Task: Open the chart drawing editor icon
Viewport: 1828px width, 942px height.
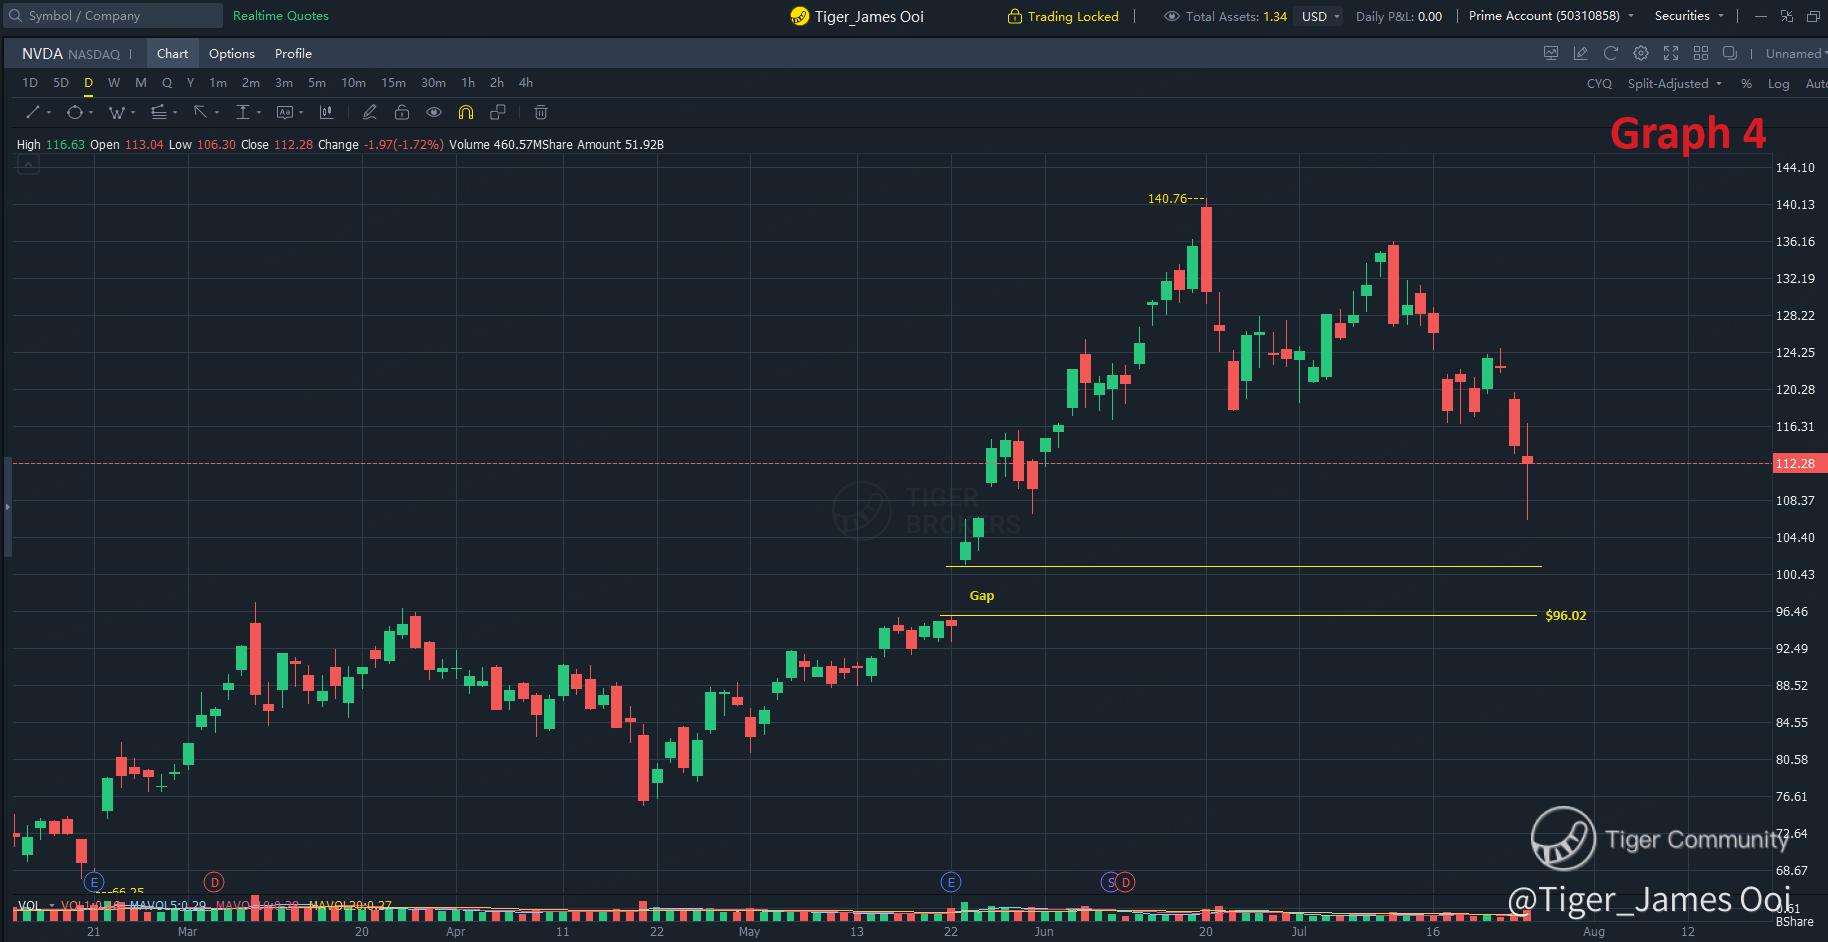Action: 1581,53
